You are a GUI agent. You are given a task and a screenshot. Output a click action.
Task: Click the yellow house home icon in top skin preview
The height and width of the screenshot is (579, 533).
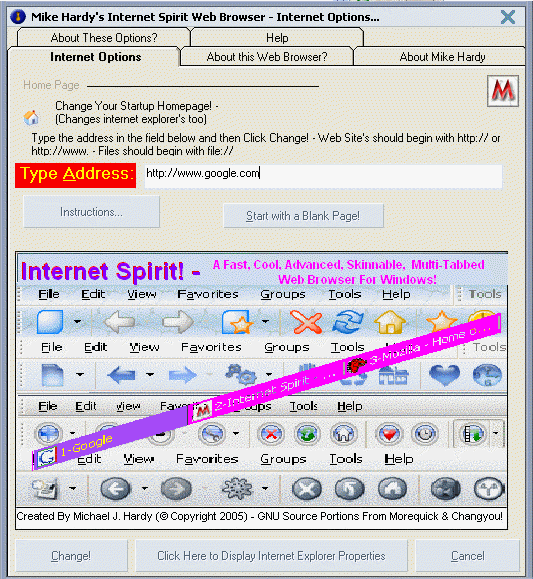[390, 322]
